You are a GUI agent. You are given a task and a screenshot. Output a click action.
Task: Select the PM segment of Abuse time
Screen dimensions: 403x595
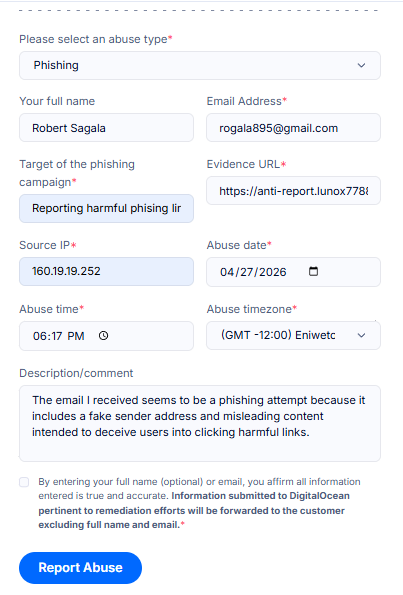(76, 336)
